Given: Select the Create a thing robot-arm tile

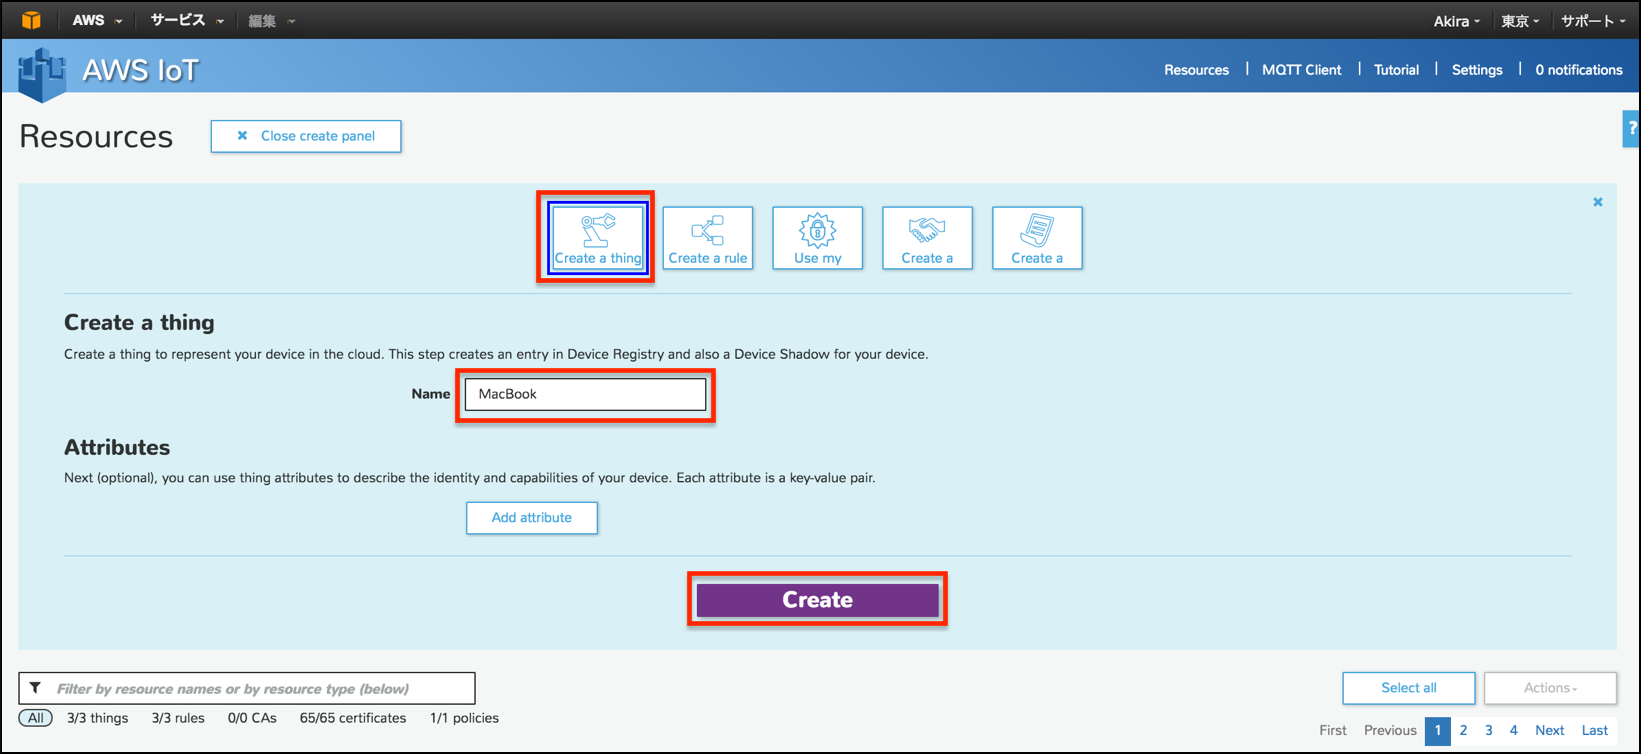Looking at the screenshot, I should coord(598,238).
